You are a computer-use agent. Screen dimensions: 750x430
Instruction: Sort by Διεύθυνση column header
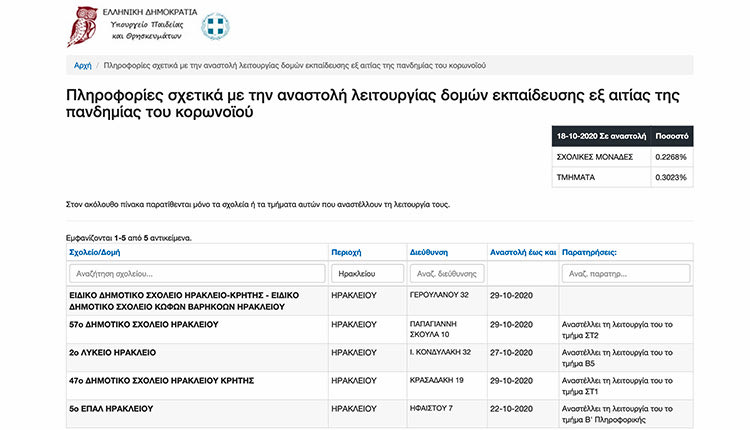click(429, 252)
